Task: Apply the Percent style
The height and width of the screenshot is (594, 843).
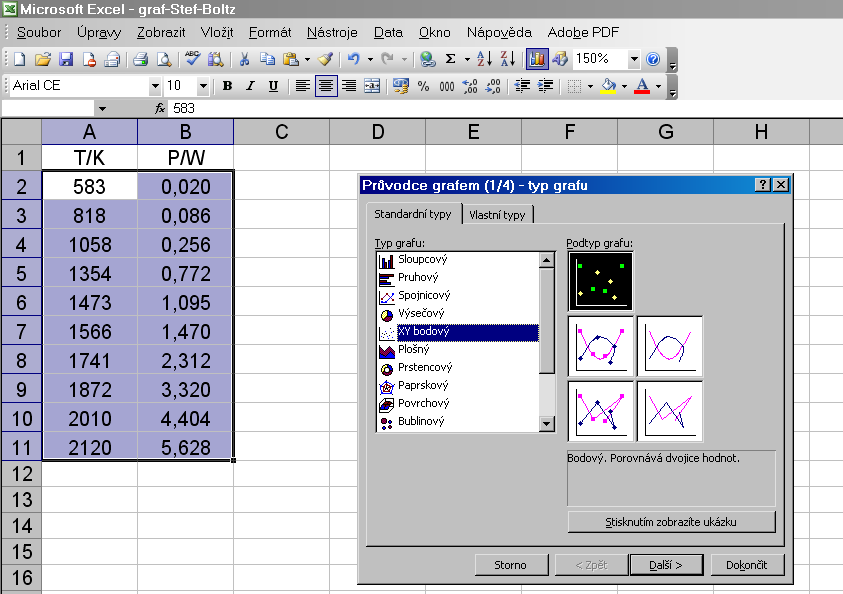Action: click(424, 86)
